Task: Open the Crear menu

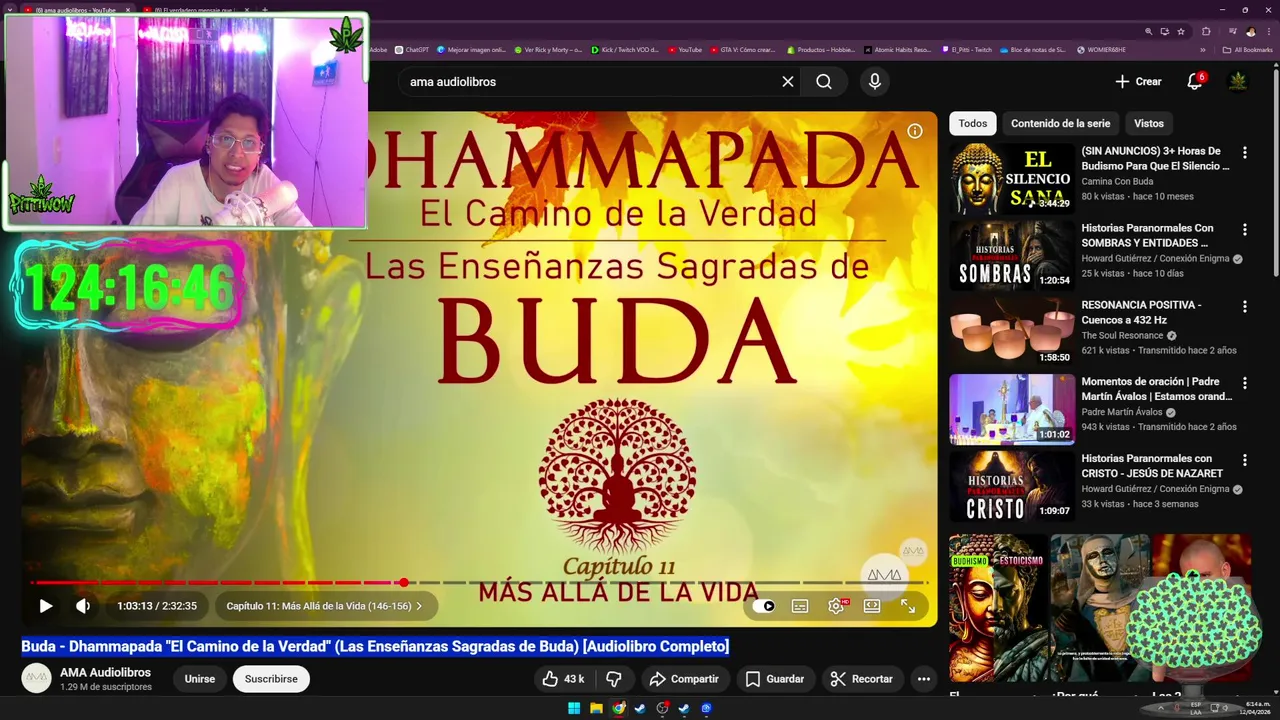Action: 1138,82
